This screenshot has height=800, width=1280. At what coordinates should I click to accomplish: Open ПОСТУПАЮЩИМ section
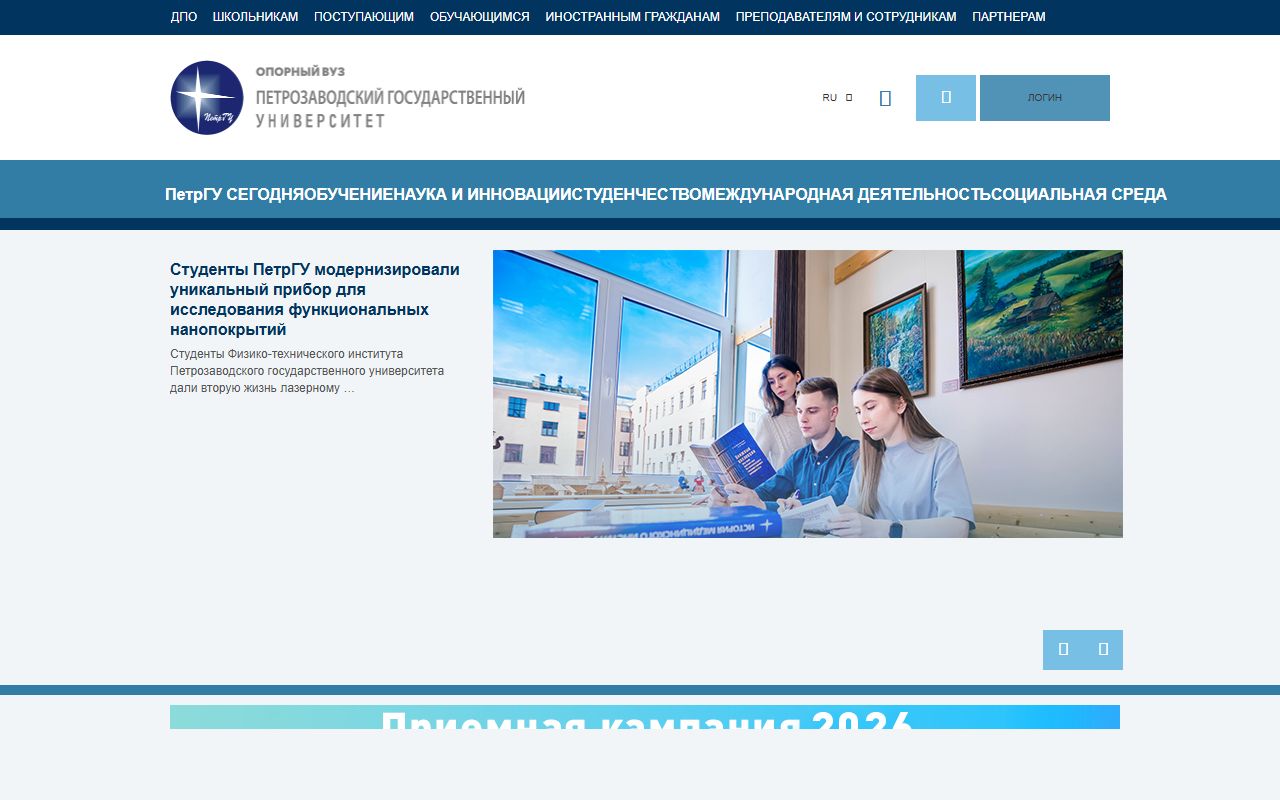pos(364,17)
